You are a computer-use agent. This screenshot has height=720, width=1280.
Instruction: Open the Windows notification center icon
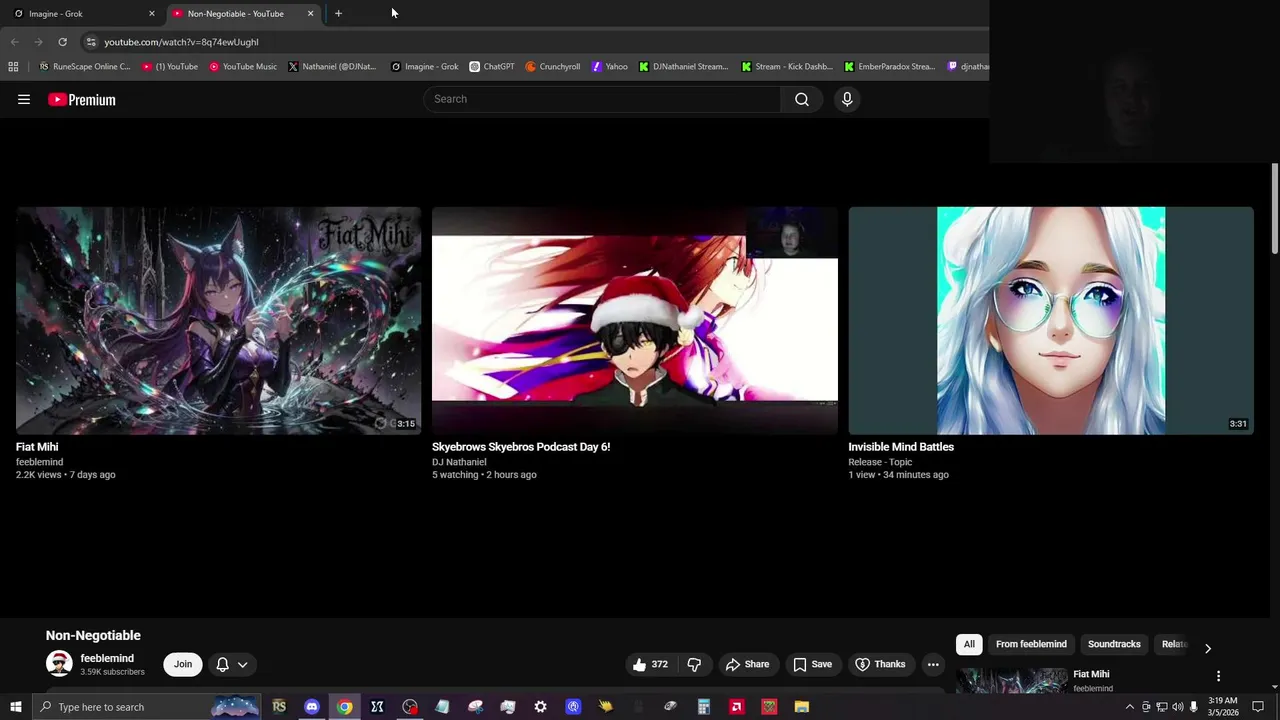tap(1258, 707)
